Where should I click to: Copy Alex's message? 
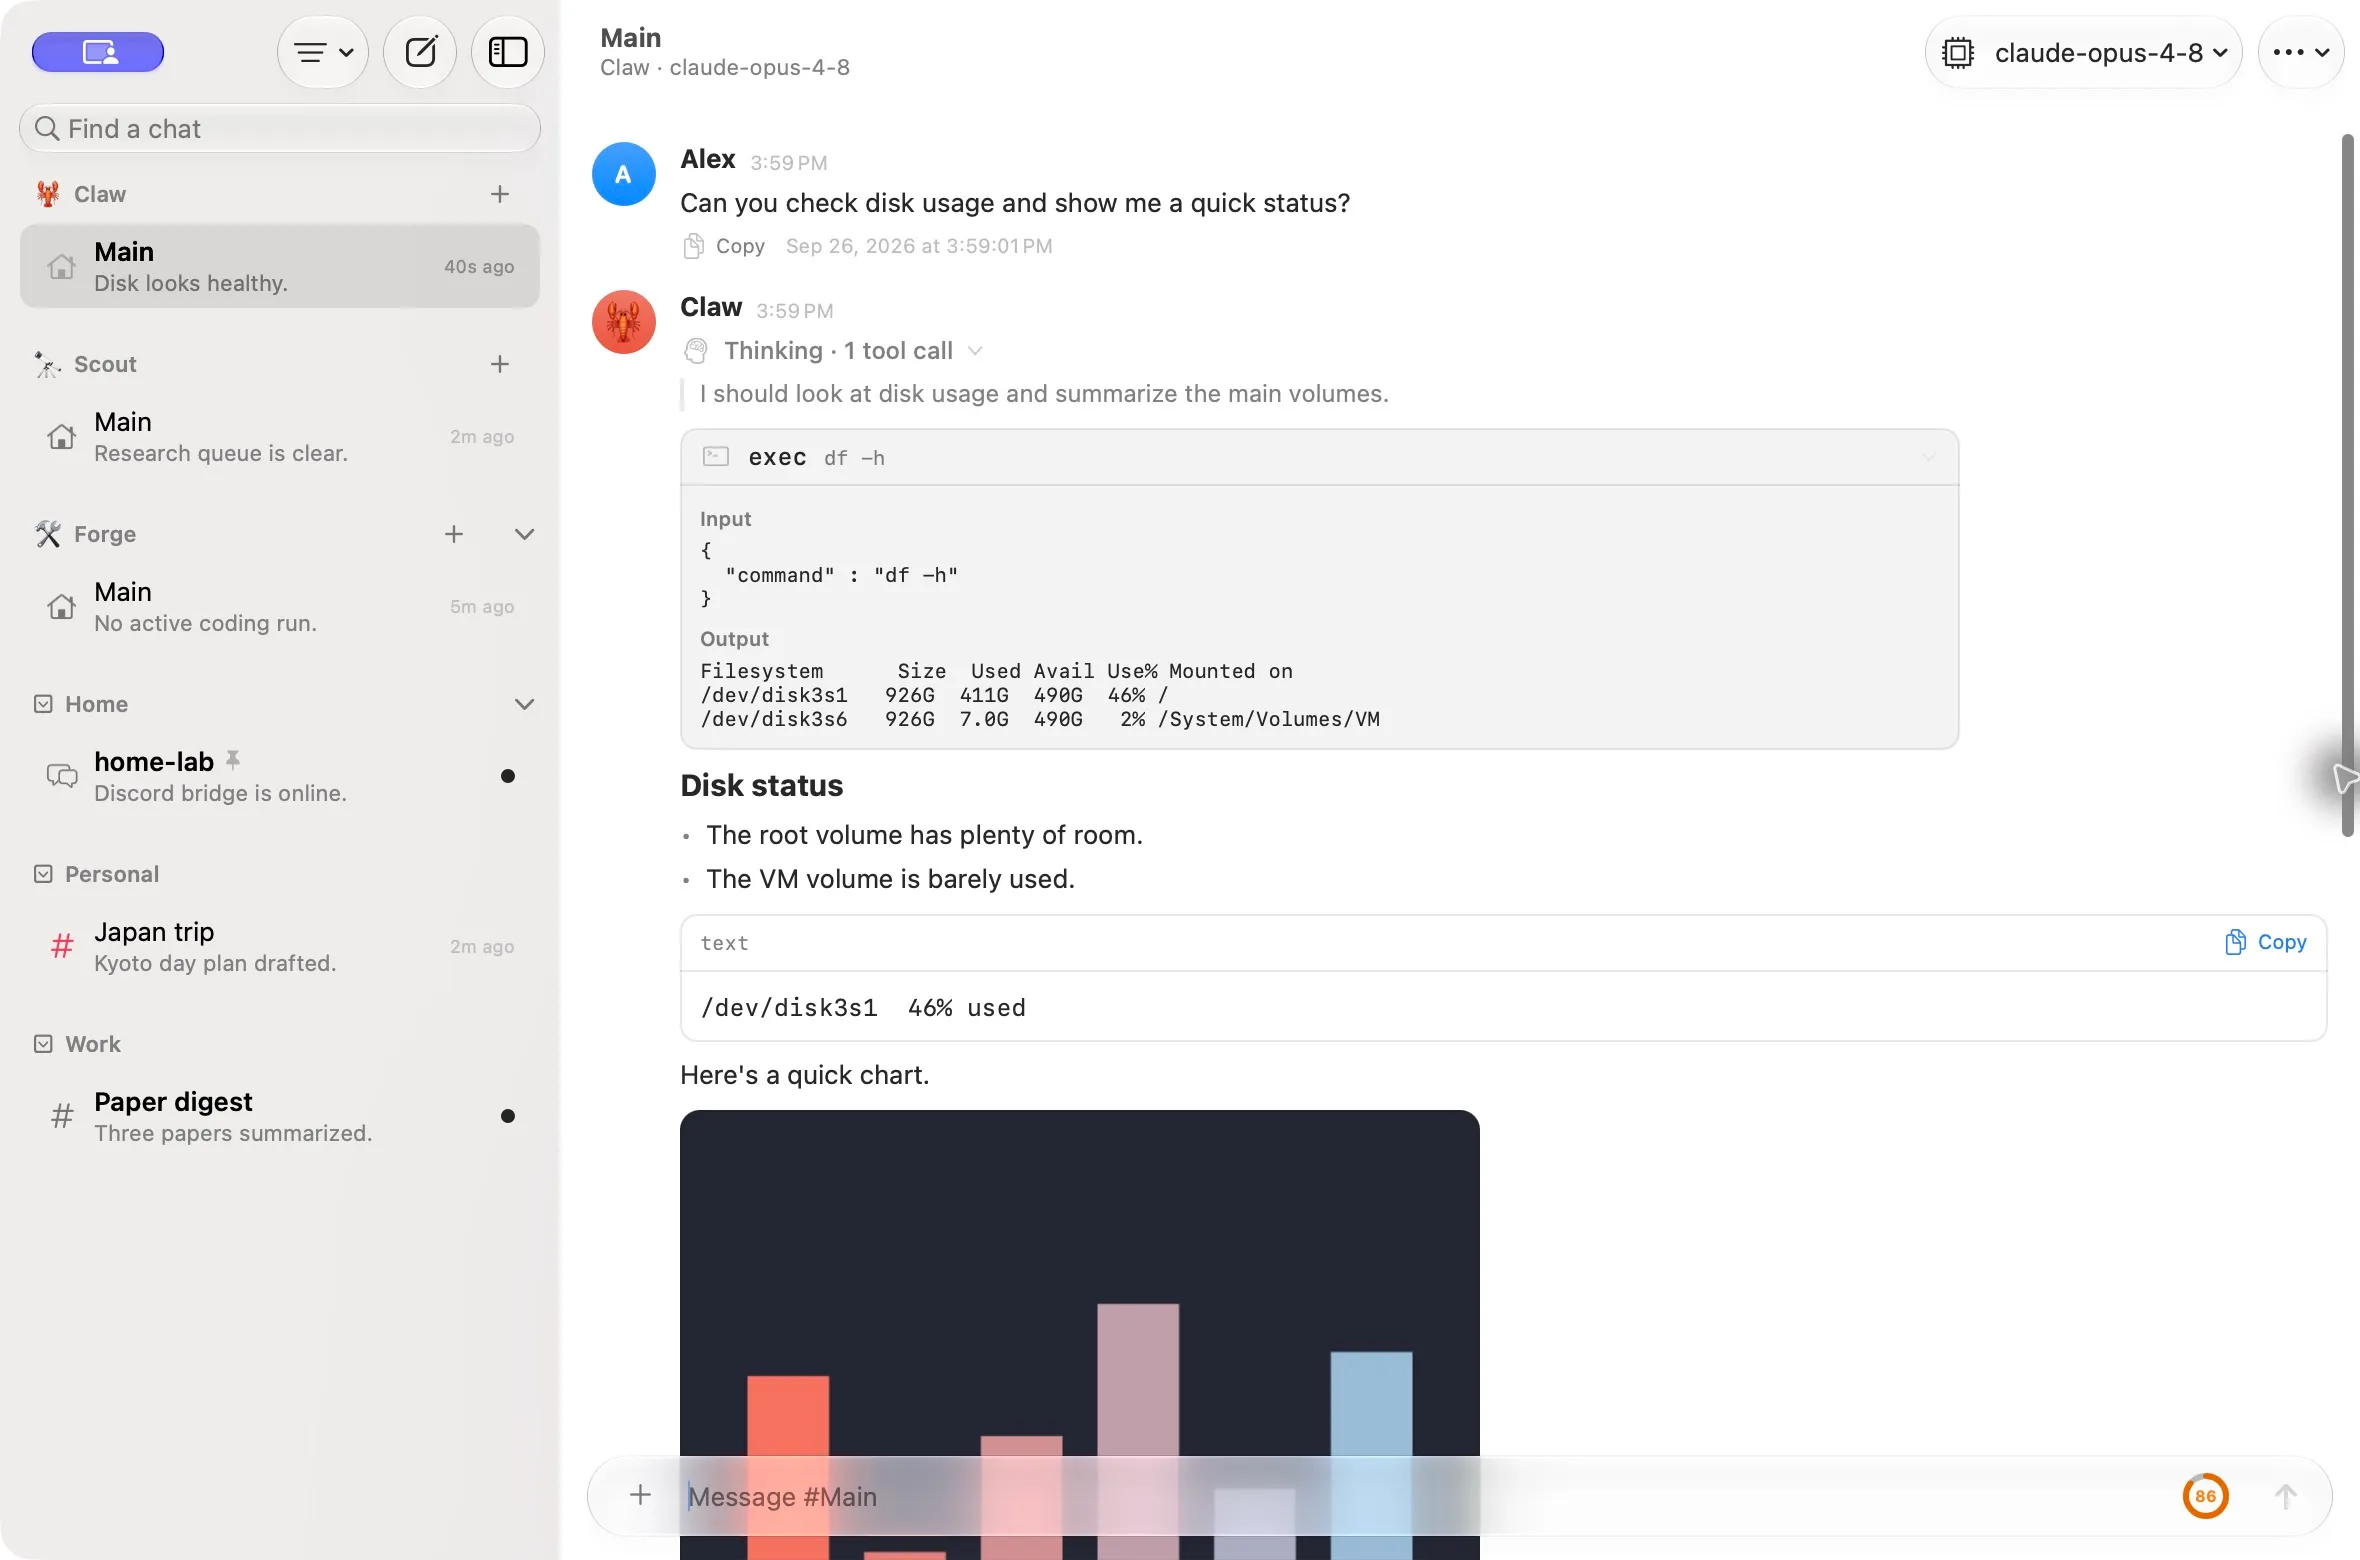[x=724, y=246]
